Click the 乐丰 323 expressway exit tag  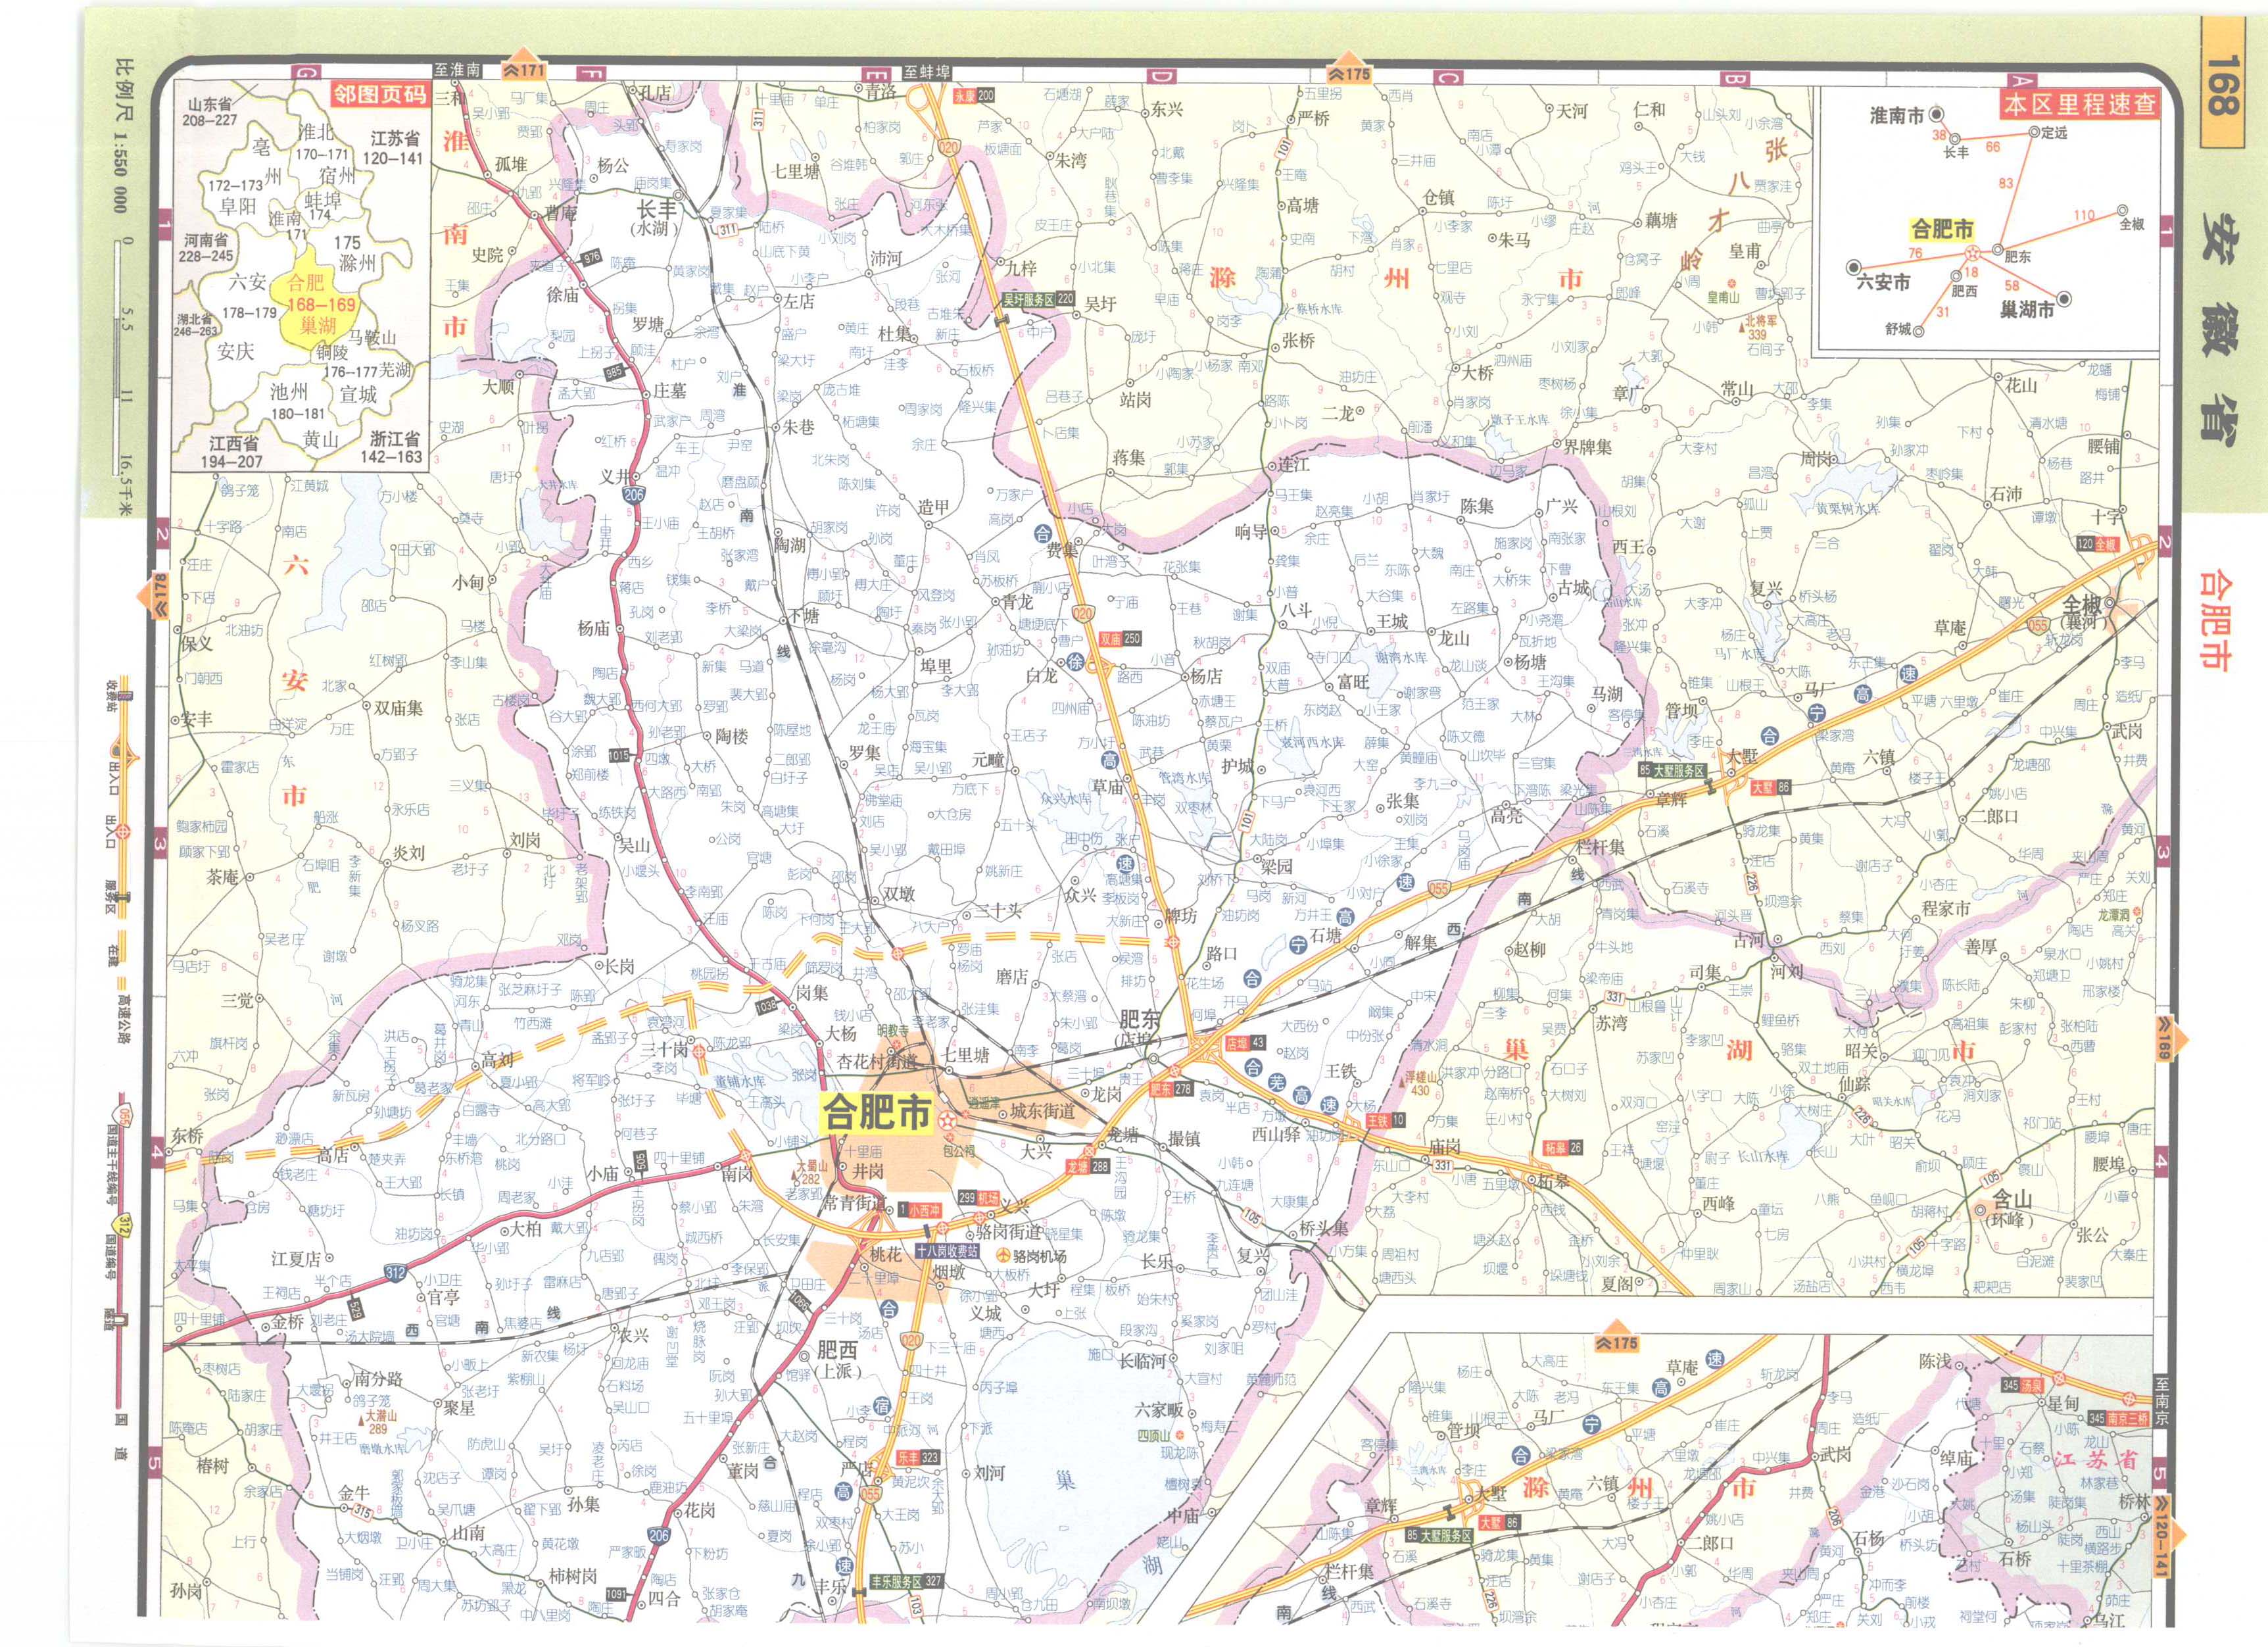(x=918, y=1458)
